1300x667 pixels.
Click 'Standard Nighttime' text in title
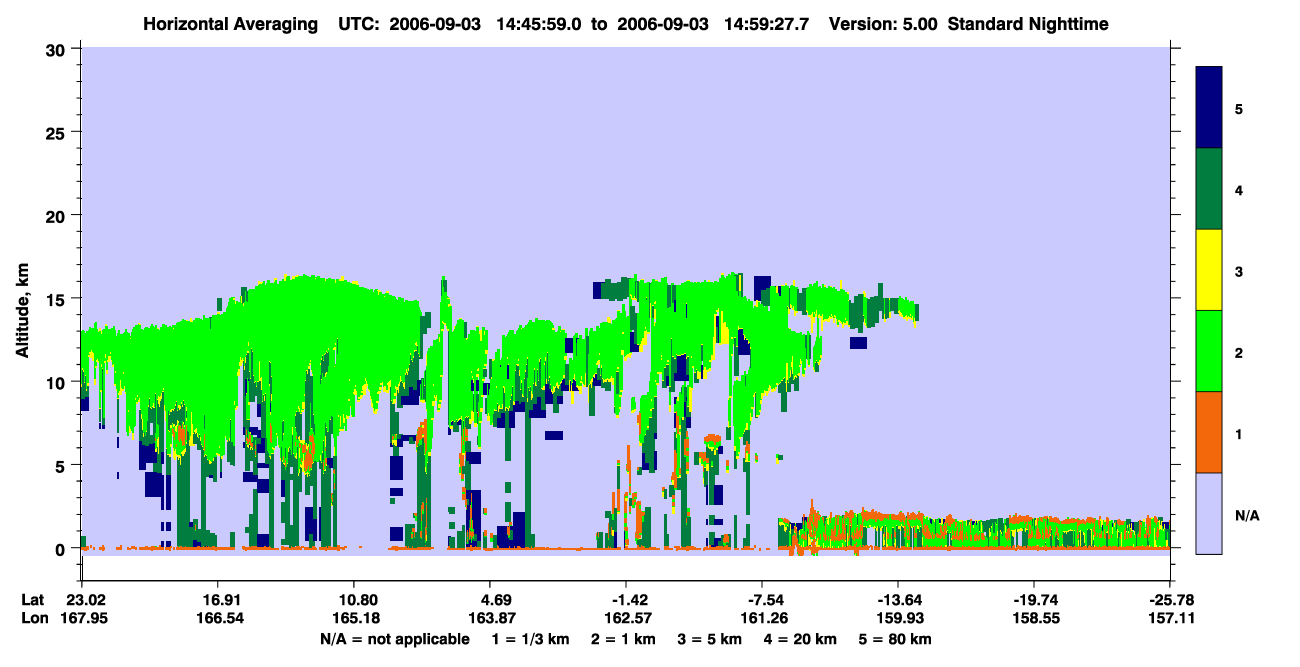pos(1028,24)
